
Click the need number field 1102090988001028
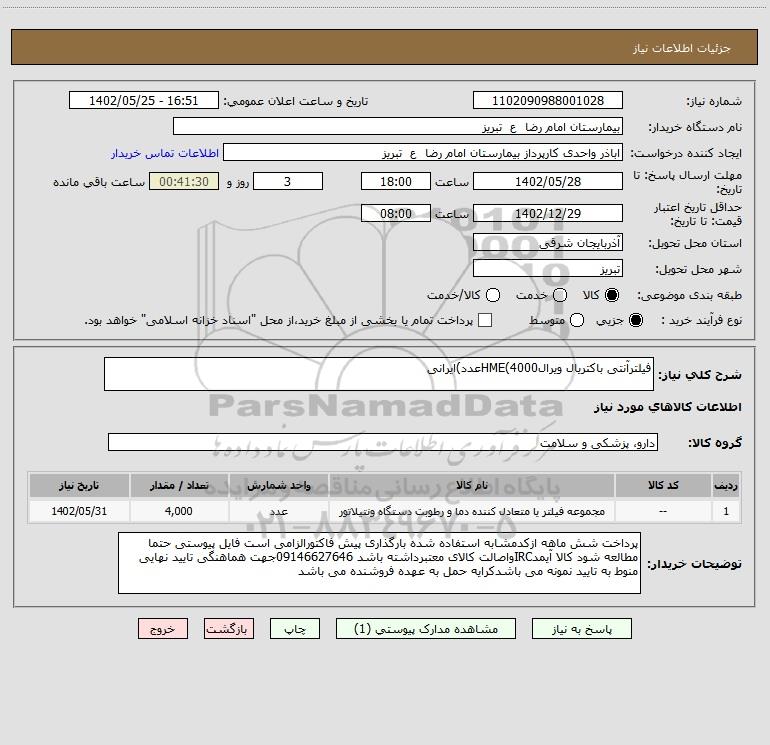(x=548, y=100)
